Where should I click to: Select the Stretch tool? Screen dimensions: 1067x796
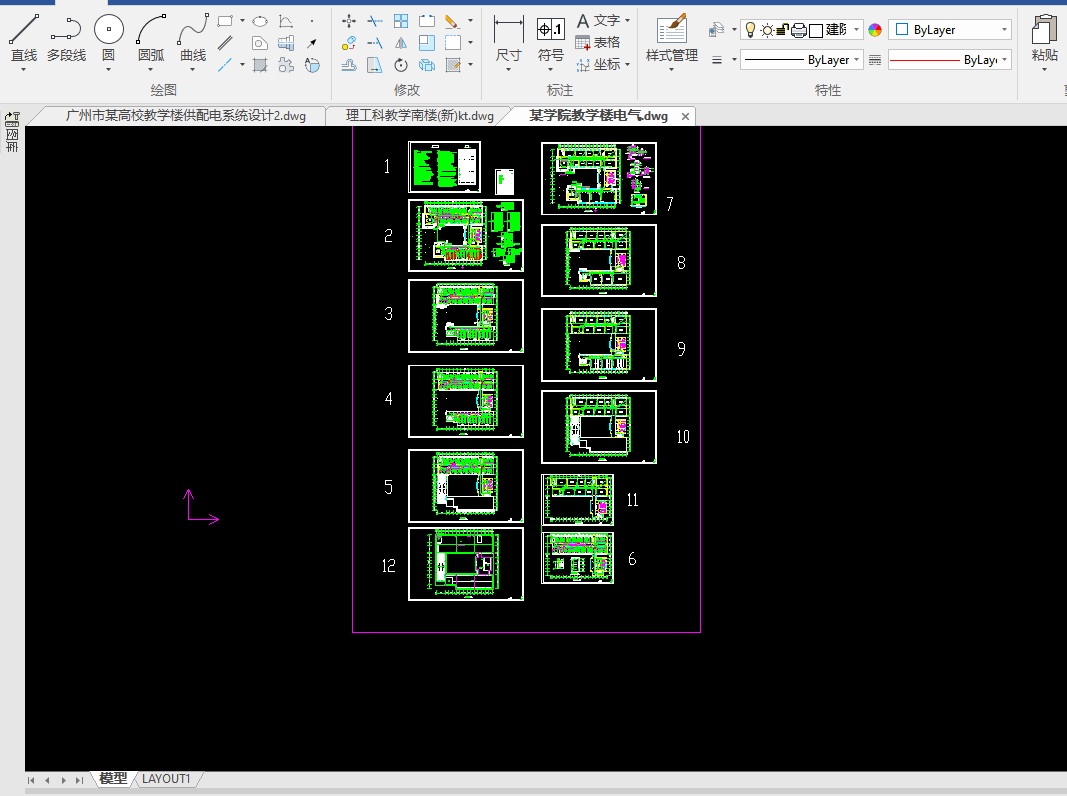(375, 65)
